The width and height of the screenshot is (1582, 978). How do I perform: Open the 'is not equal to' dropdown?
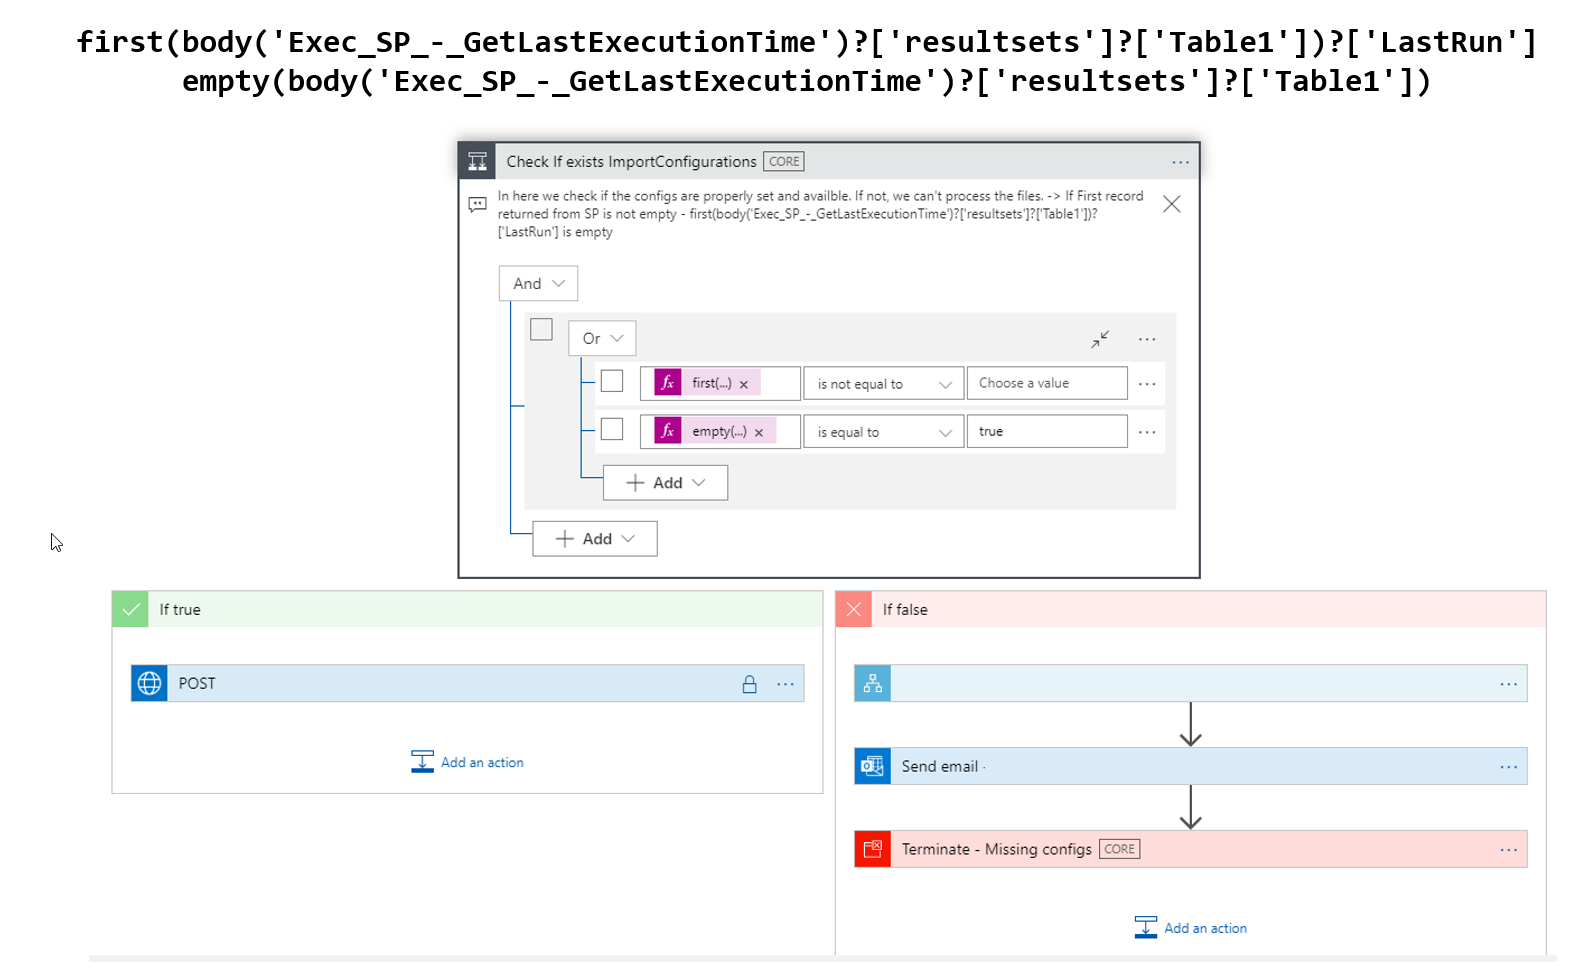coord(883,384)
